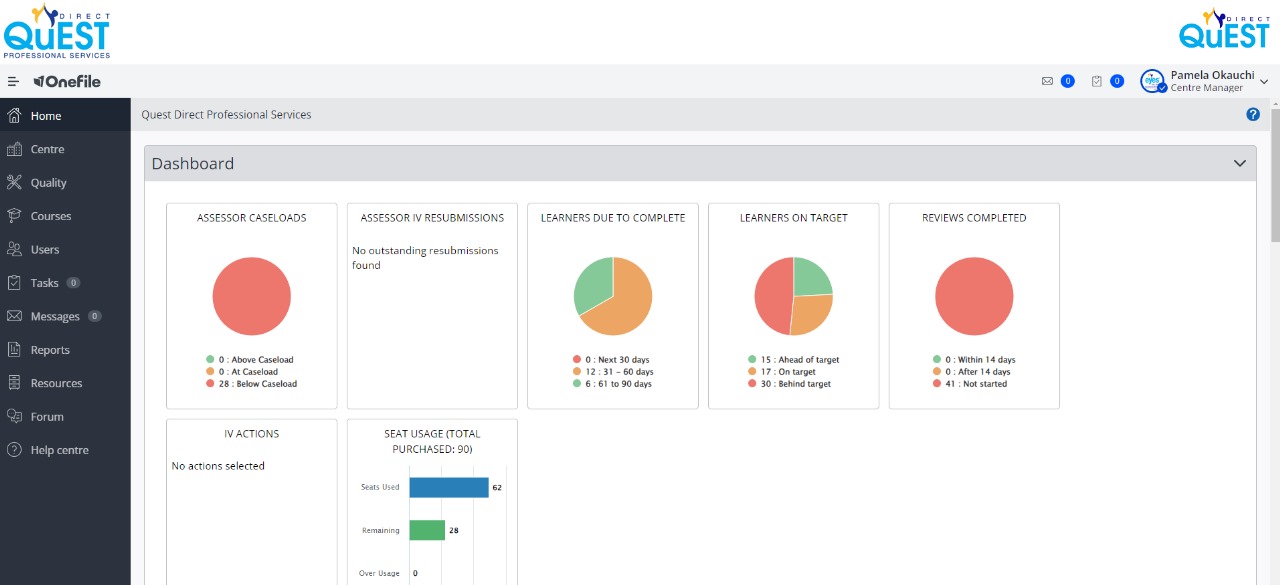
Task: Click the Quest Direct logo top left
Action: point(57,31)
